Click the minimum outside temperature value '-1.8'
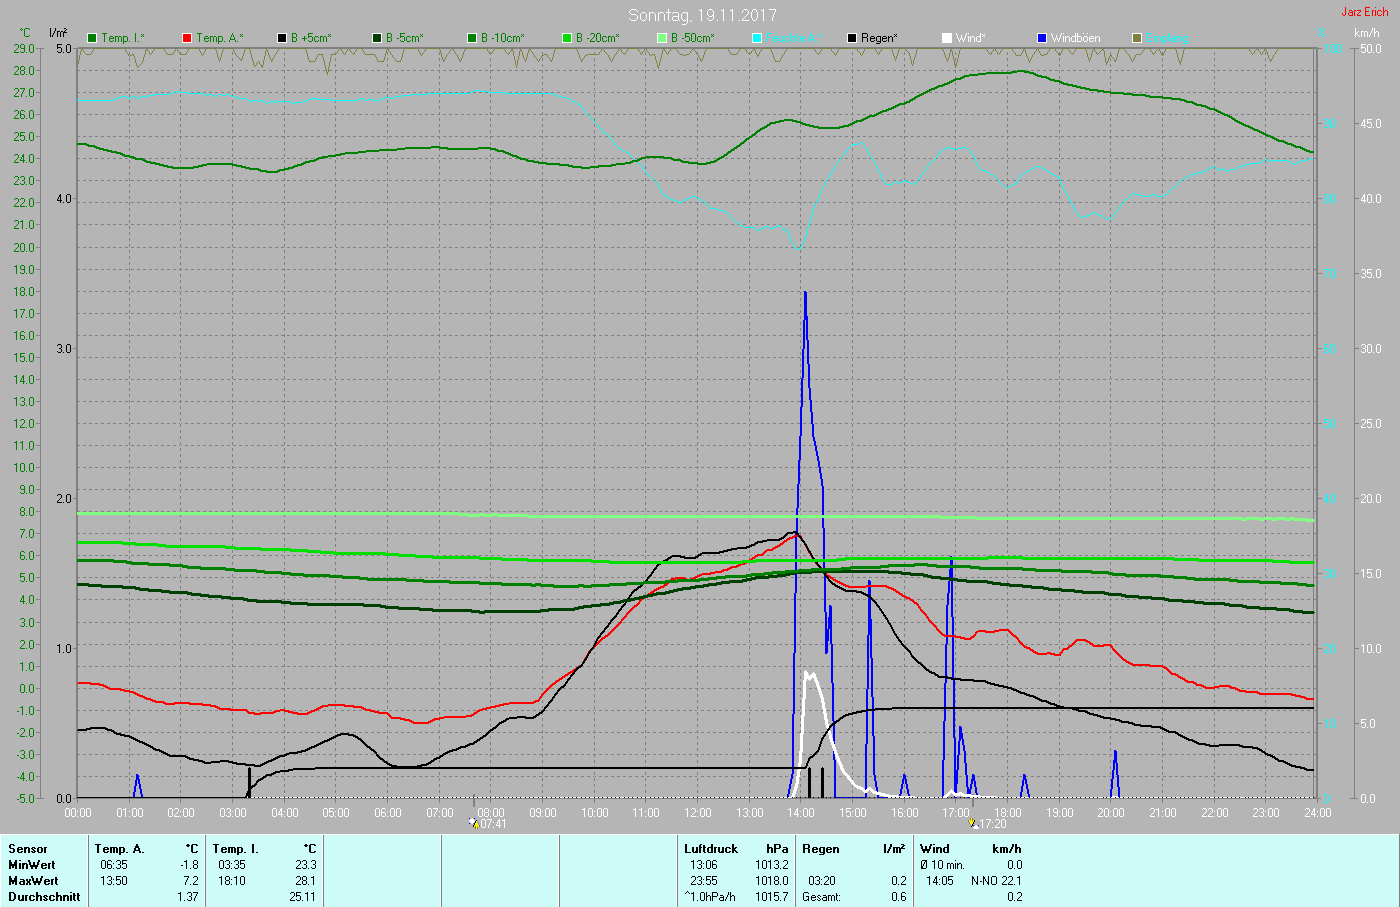This screenshot has width=1400, height=907. [189, 865]
